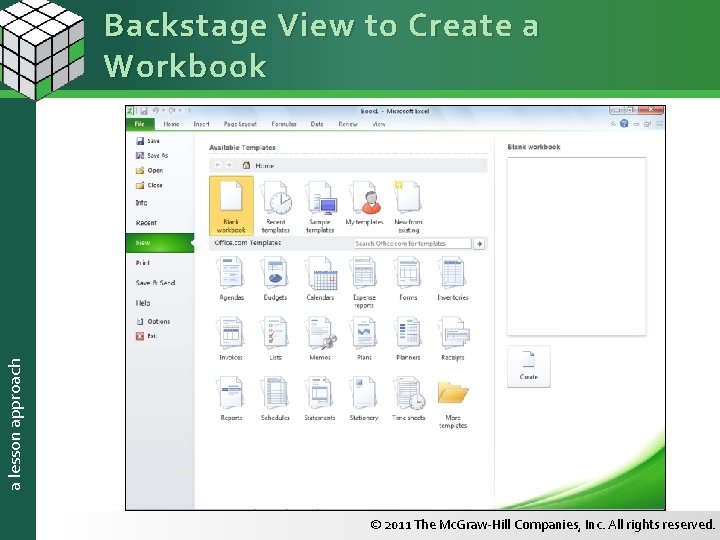
Task: Select Help in the Backstage sidebar
Action: 143,303
